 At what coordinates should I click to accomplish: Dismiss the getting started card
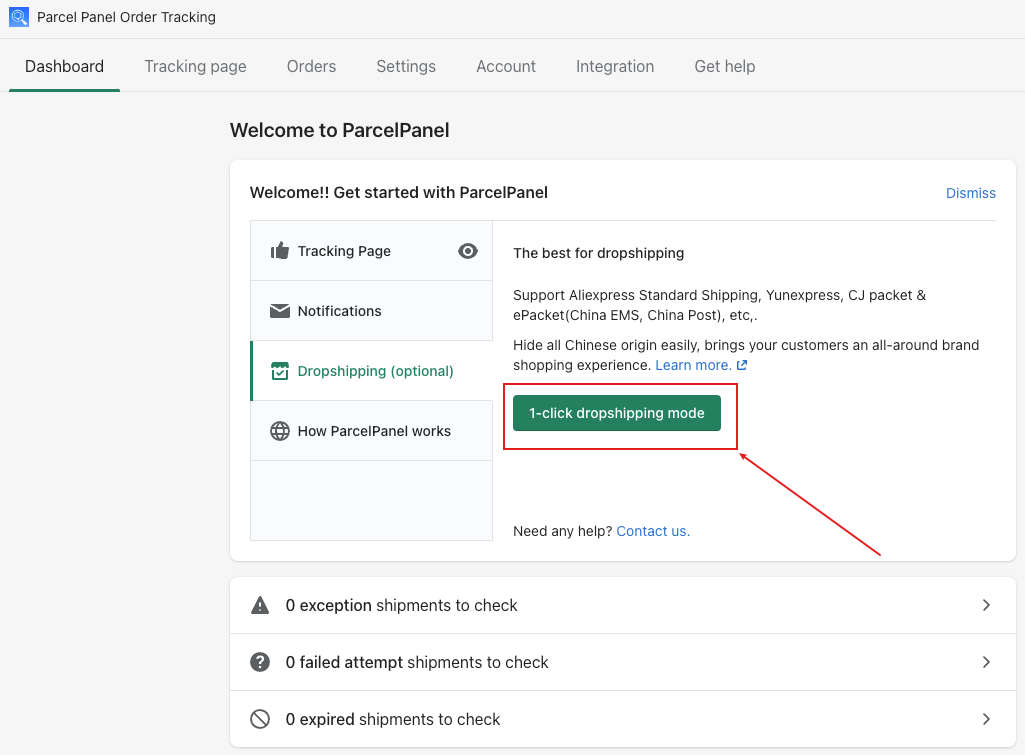tap(971, 193)
